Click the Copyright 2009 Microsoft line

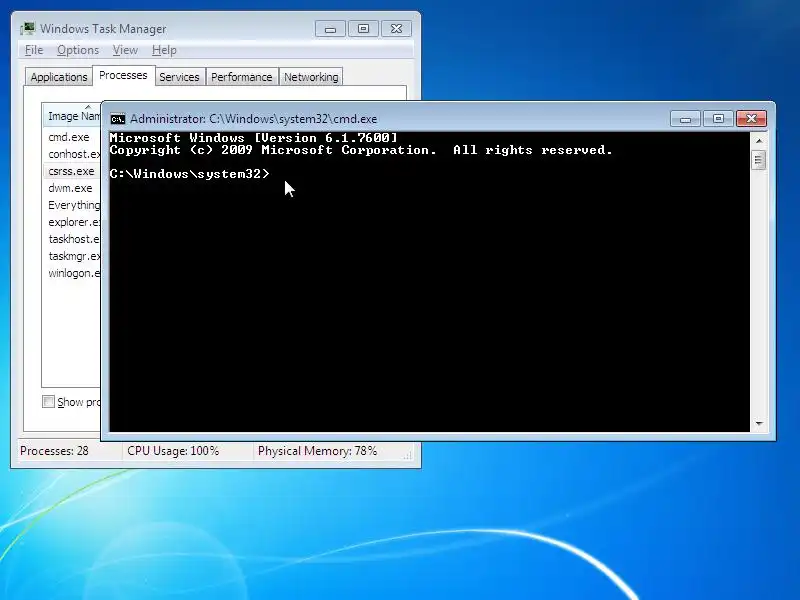pos(361,150)
